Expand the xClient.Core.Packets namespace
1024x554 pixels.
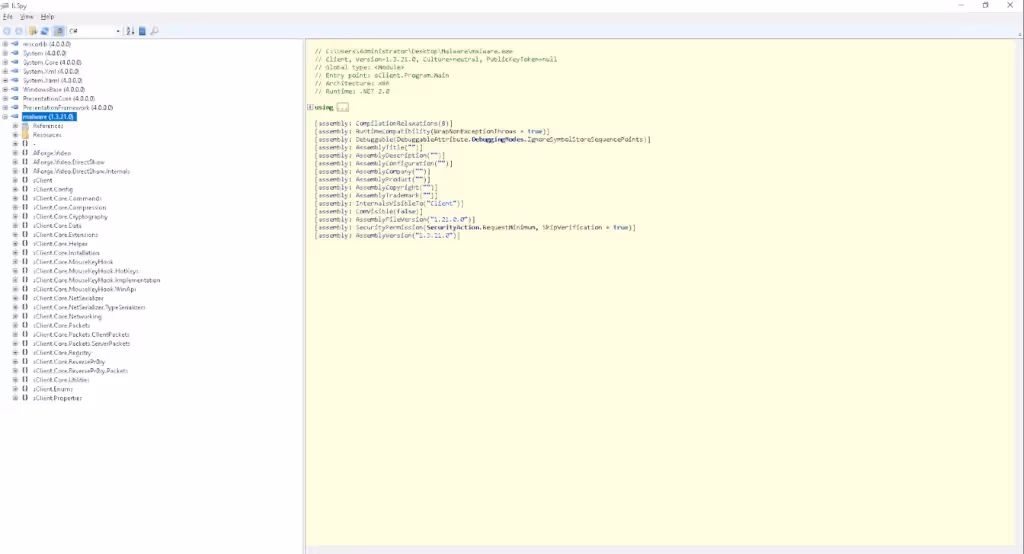(x=16, y=325)
